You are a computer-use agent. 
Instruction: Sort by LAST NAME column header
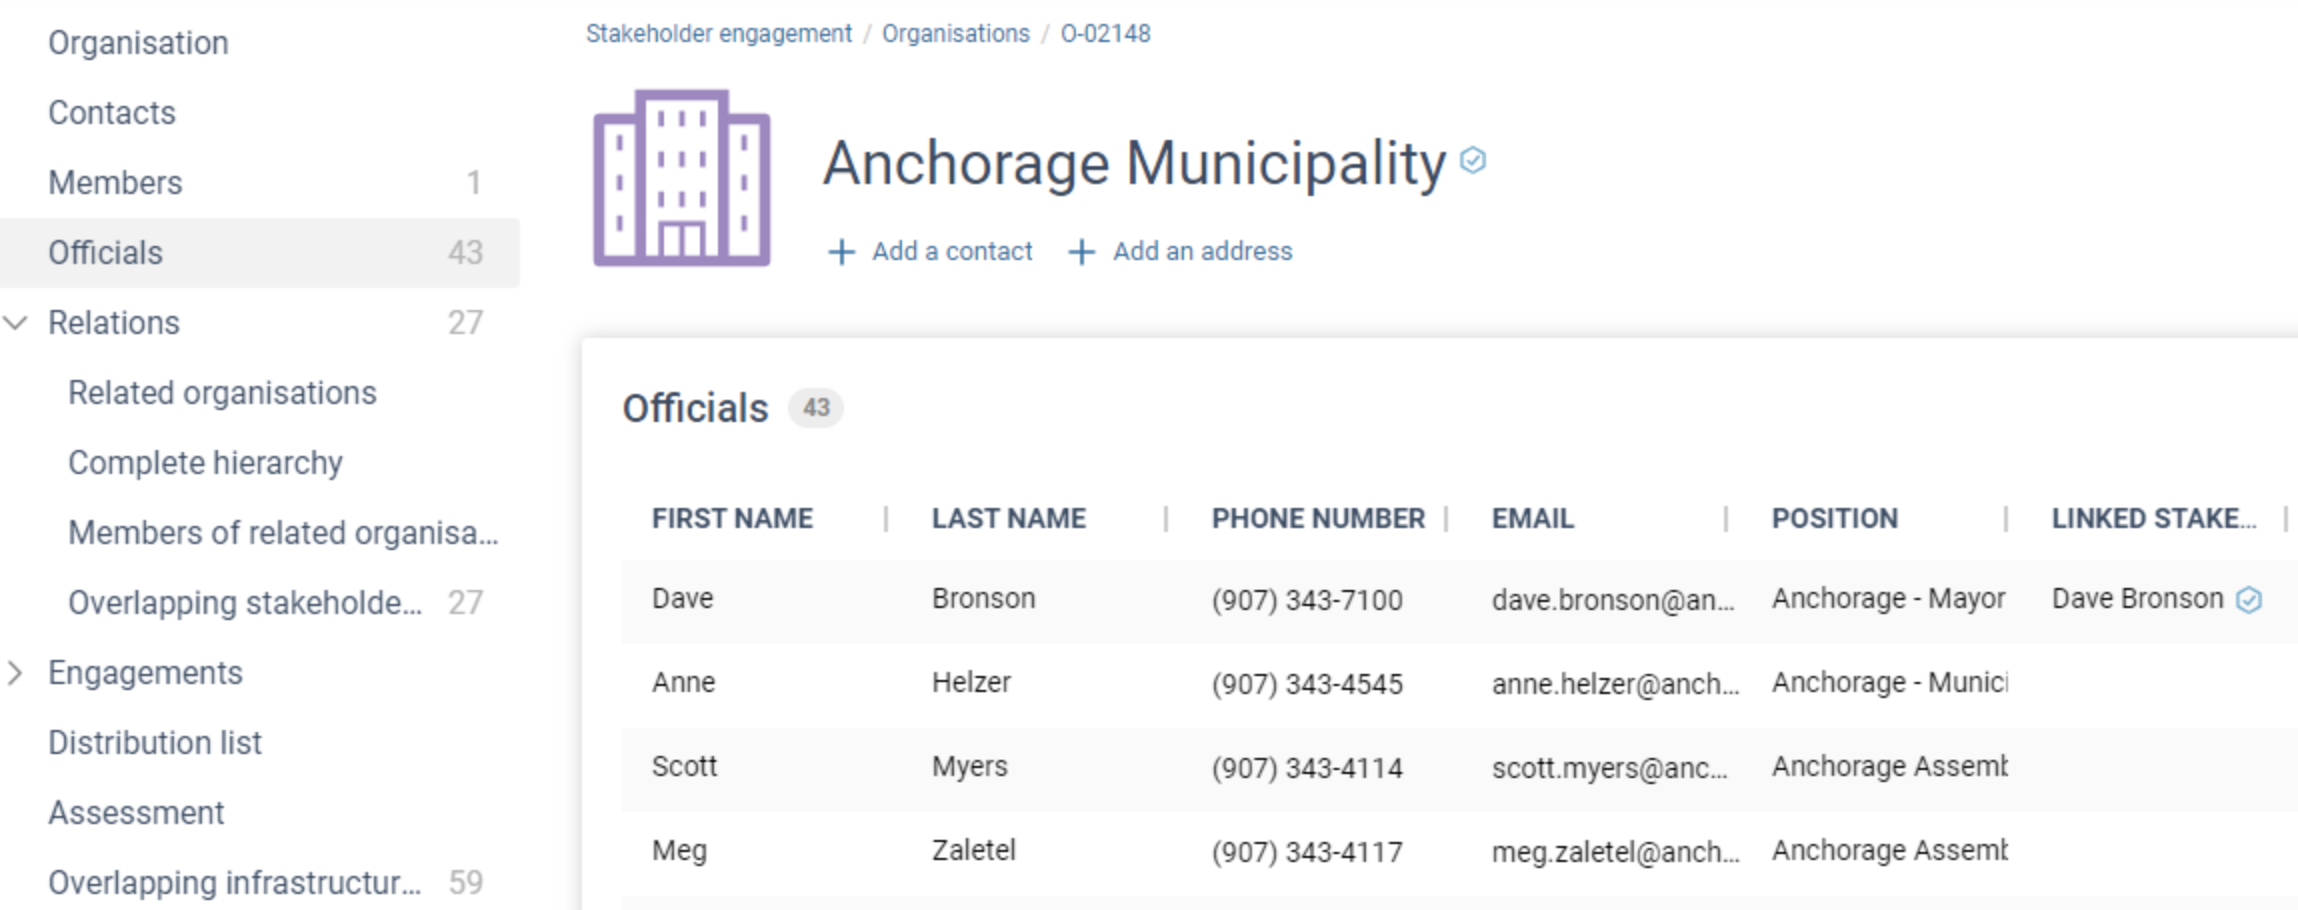point(1008,518)
